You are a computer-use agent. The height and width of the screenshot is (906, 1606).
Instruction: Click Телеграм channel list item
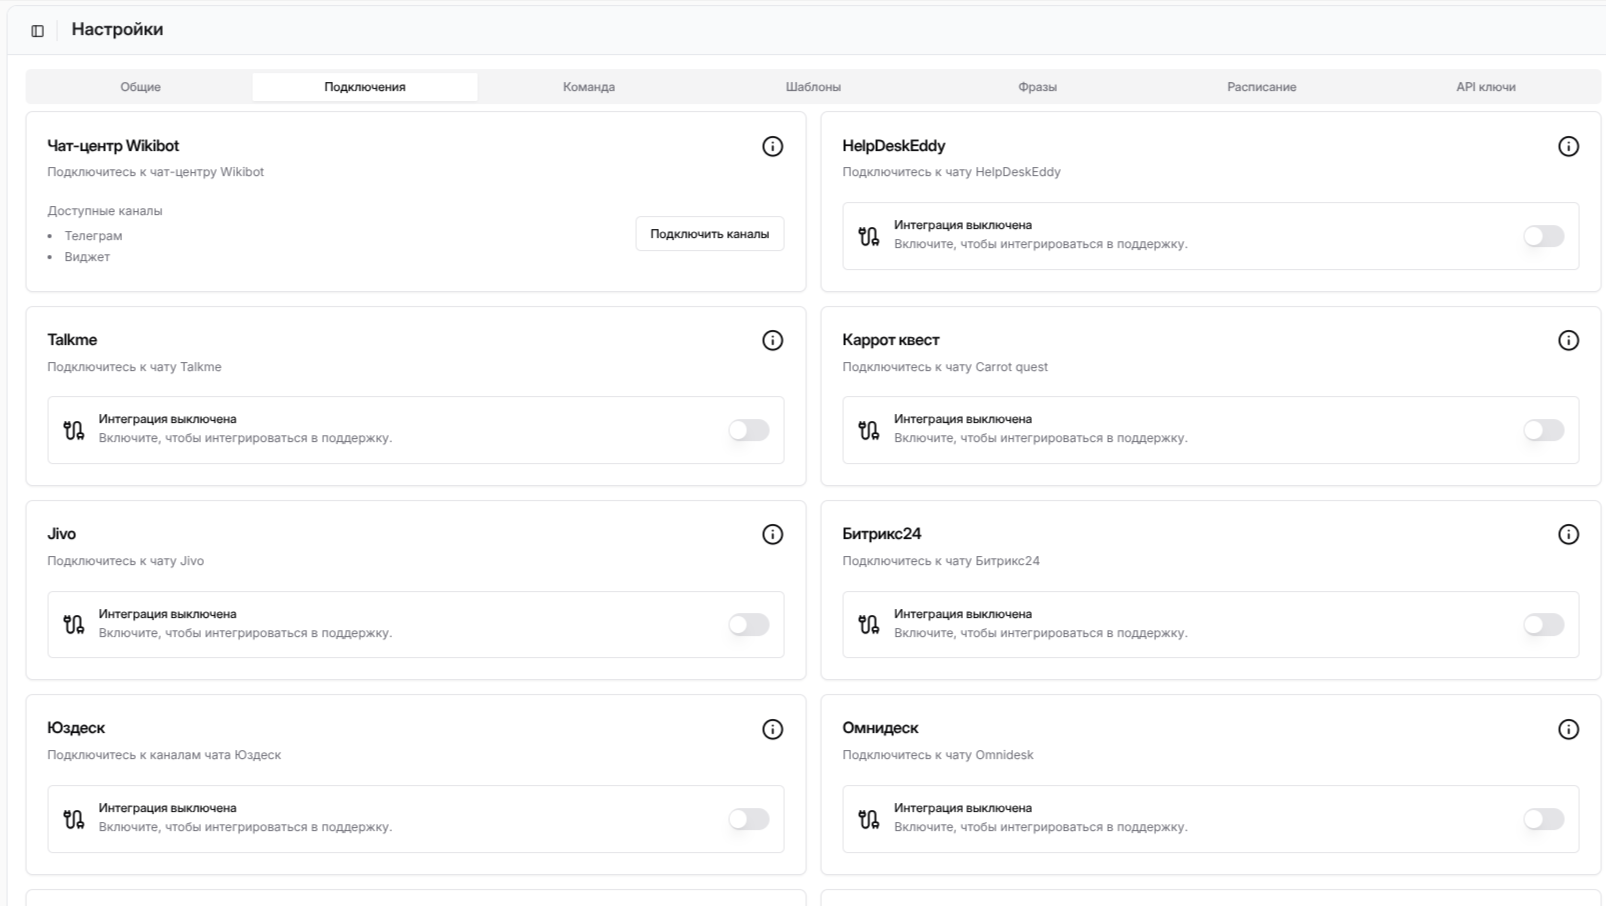93,236
